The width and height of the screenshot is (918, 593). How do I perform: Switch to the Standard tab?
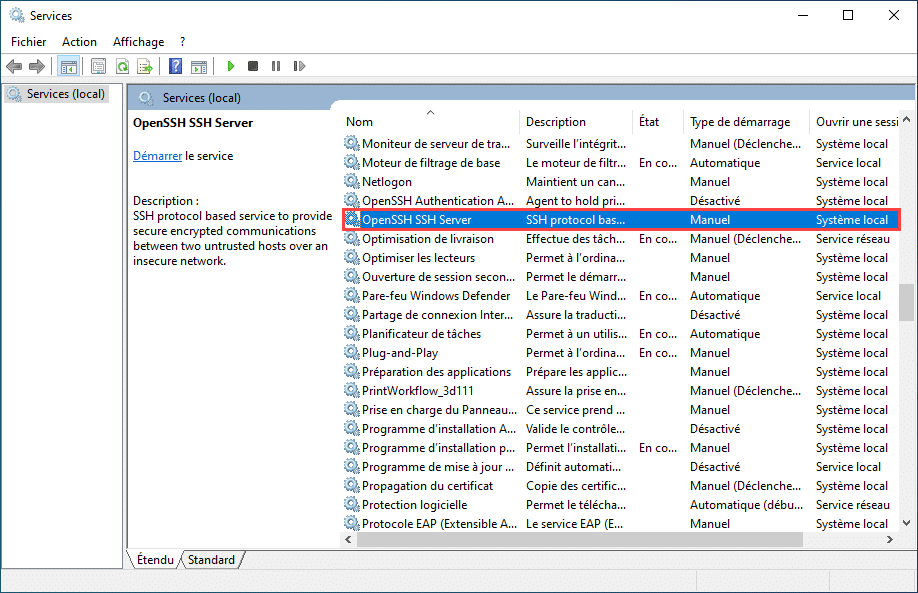[x=211, y=560]
